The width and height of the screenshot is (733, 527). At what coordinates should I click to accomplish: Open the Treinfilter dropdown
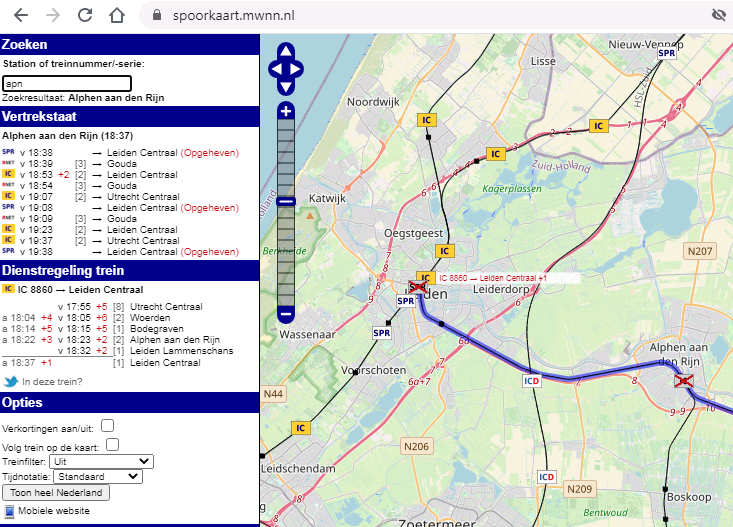pos(101,462)
